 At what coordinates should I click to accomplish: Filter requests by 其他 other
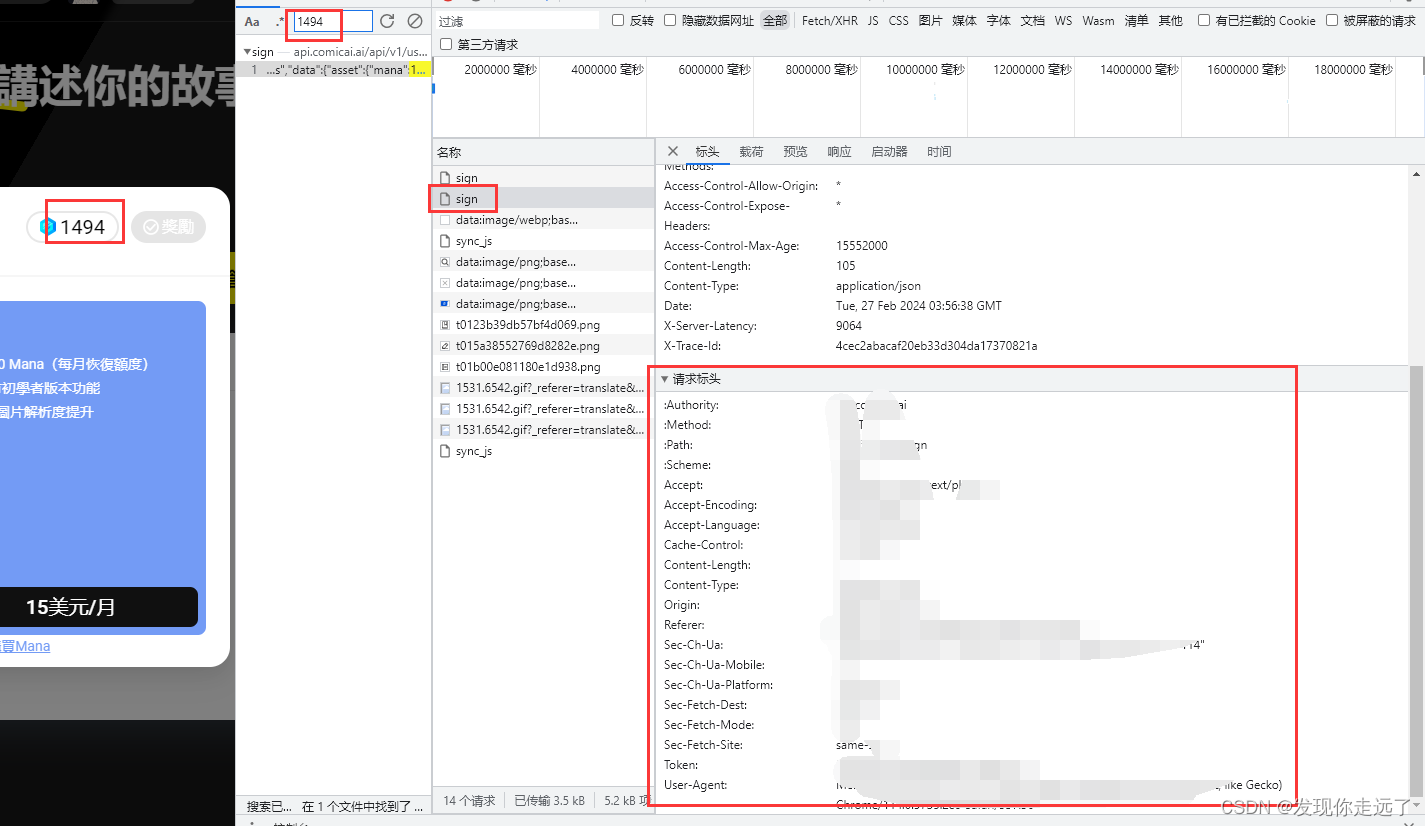(1170, 20)
